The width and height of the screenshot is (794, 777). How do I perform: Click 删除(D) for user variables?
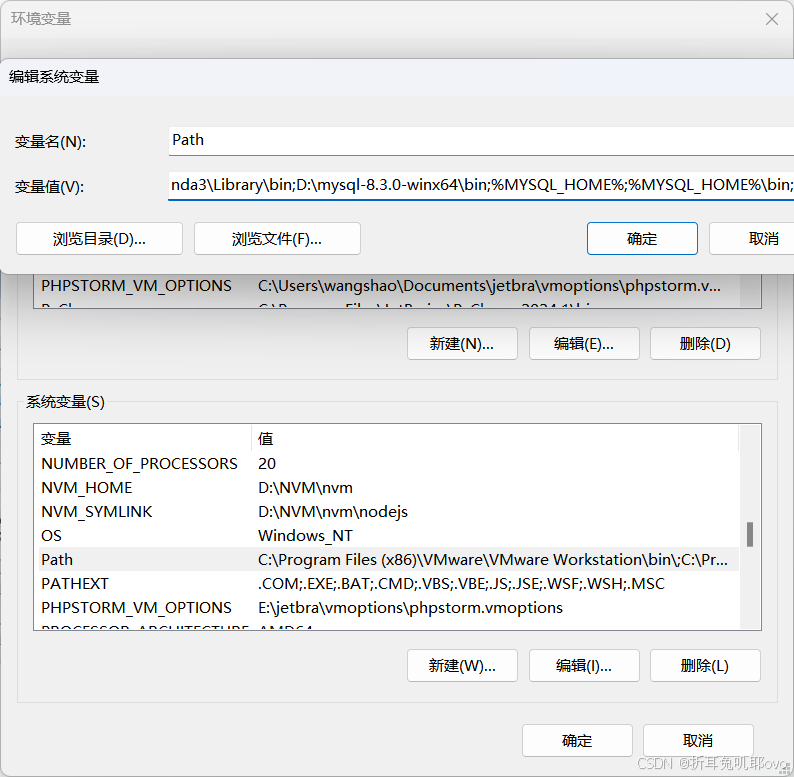click(x=705, y=344)
